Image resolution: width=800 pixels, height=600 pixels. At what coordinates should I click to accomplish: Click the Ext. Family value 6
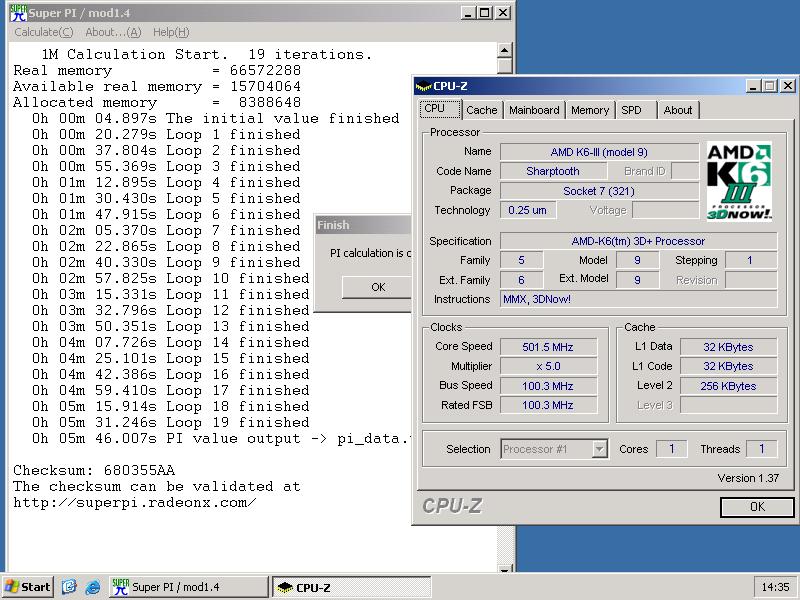521,280
